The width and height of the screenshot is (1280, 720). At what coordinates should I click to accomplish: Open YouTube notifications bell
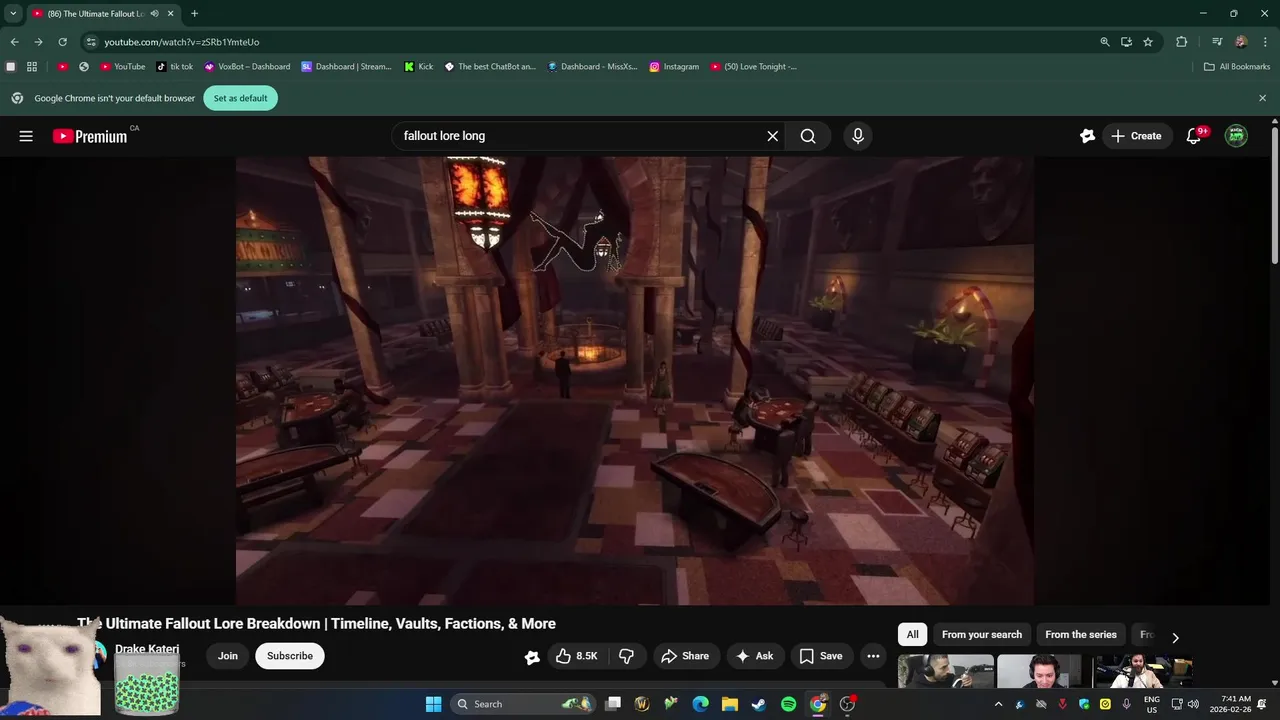(x=1193, y=136)
